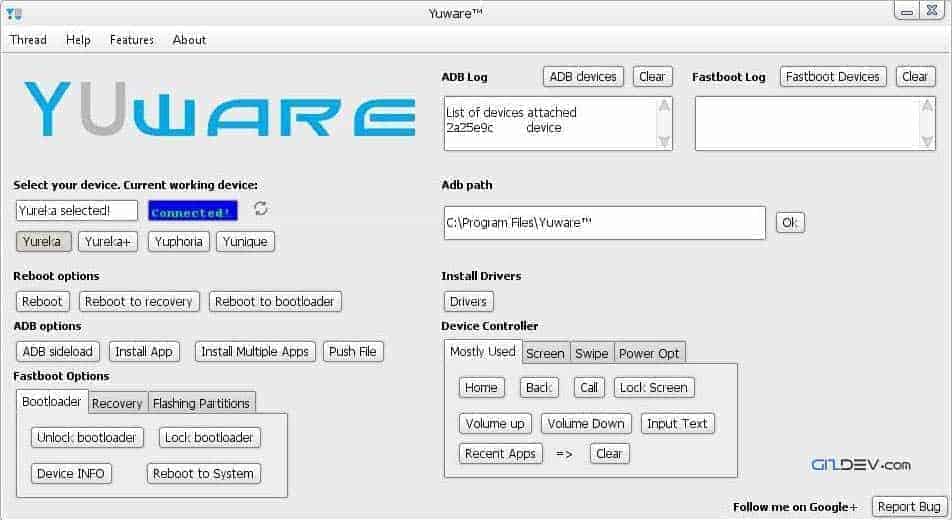Click Clear in Device Controller

click(x=610, y=454)
